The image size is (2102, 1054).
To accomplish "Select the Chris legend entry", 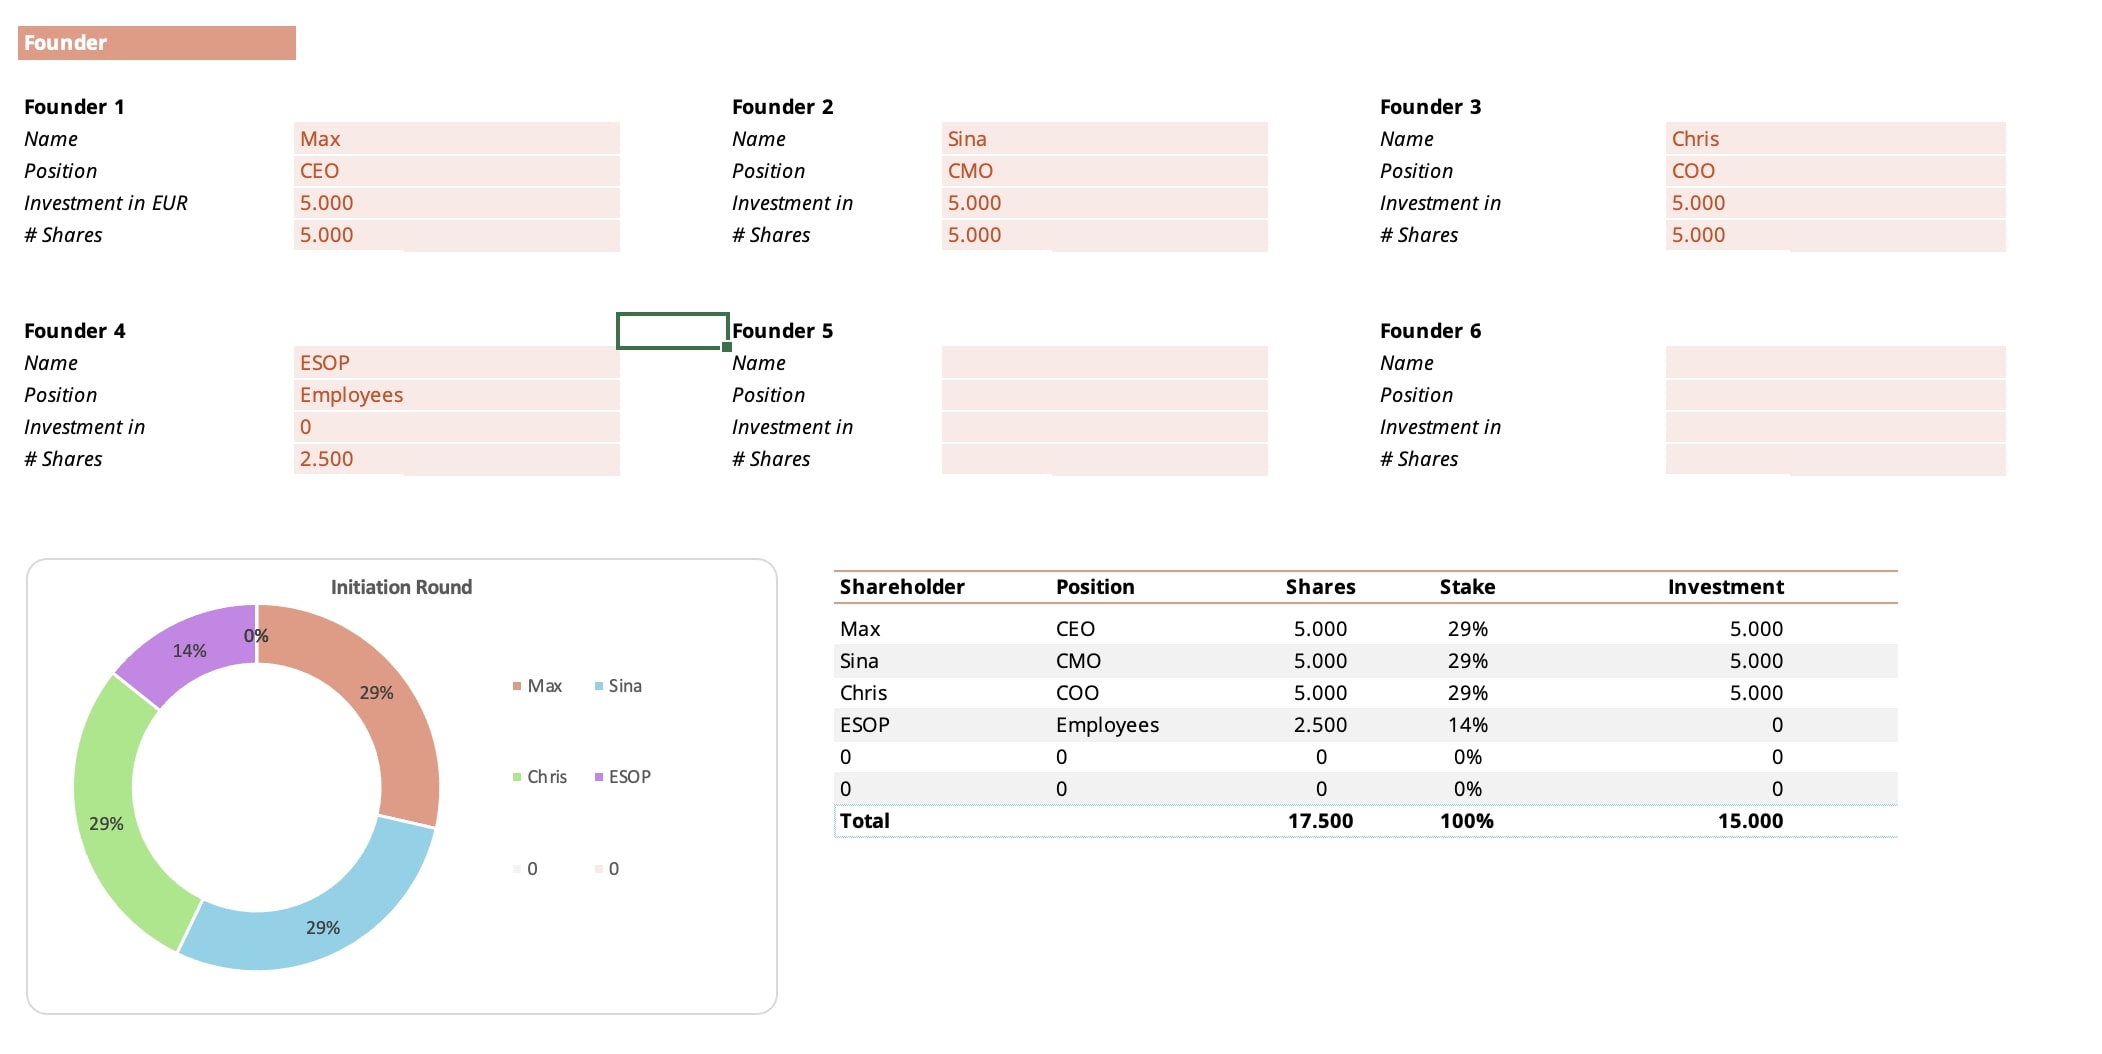I will tap(539, 777).
